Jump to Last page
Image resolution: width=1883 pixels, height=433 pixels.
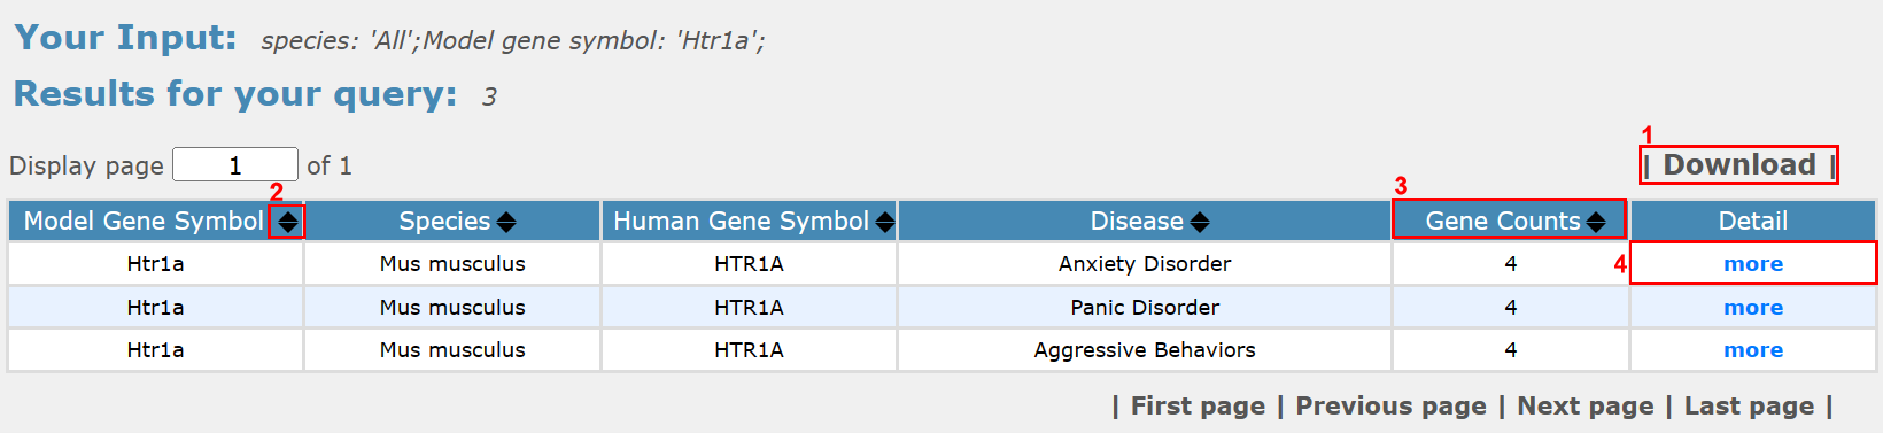pyautogui.click(x=1749, y=406)
